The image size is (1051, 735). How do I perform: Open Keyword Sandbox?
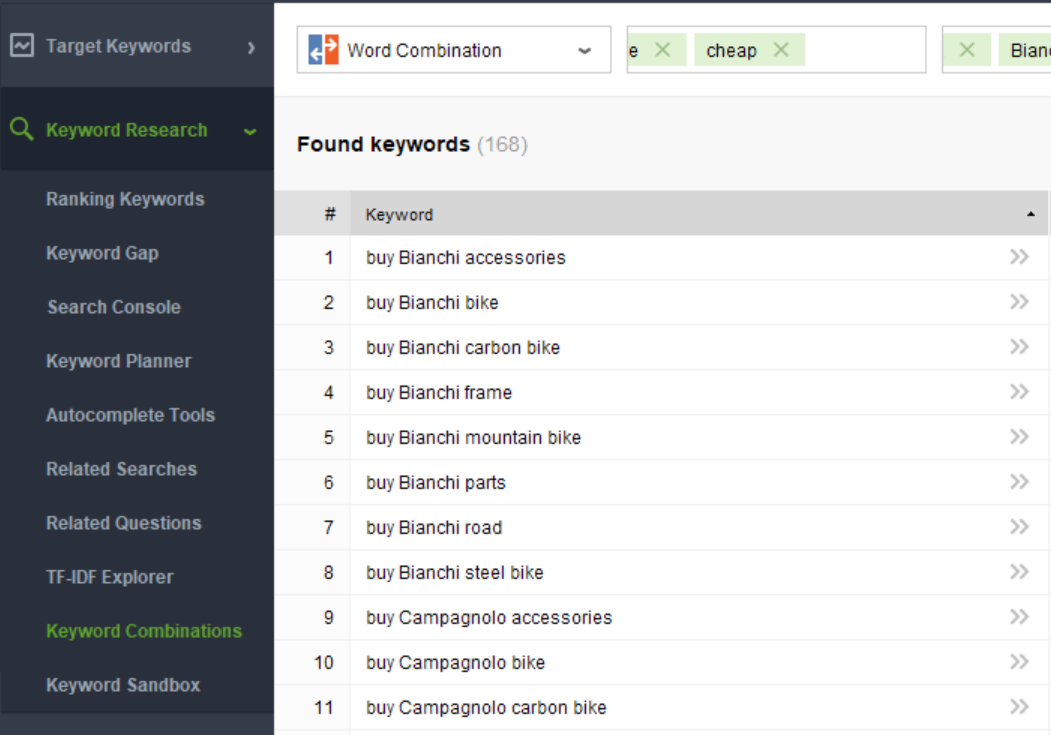(123, 685)
